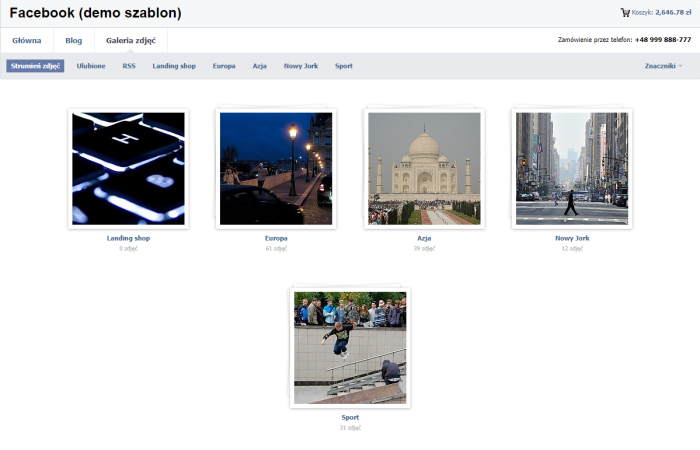Go to Landing shop in submenu bar
This screenshot has width=700, height=450.
coord(174,66)
